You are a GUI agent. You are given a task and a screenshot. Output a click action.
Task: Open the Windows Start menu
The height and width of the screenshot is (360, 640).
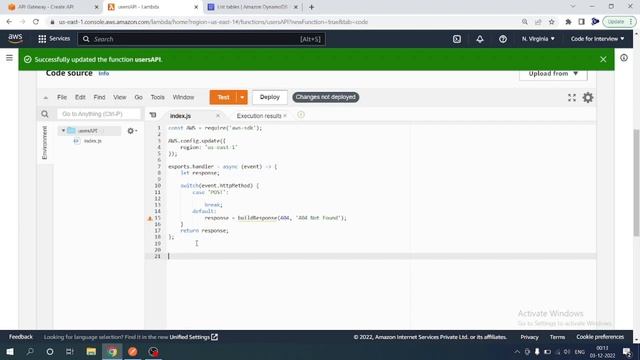[10, 351]
